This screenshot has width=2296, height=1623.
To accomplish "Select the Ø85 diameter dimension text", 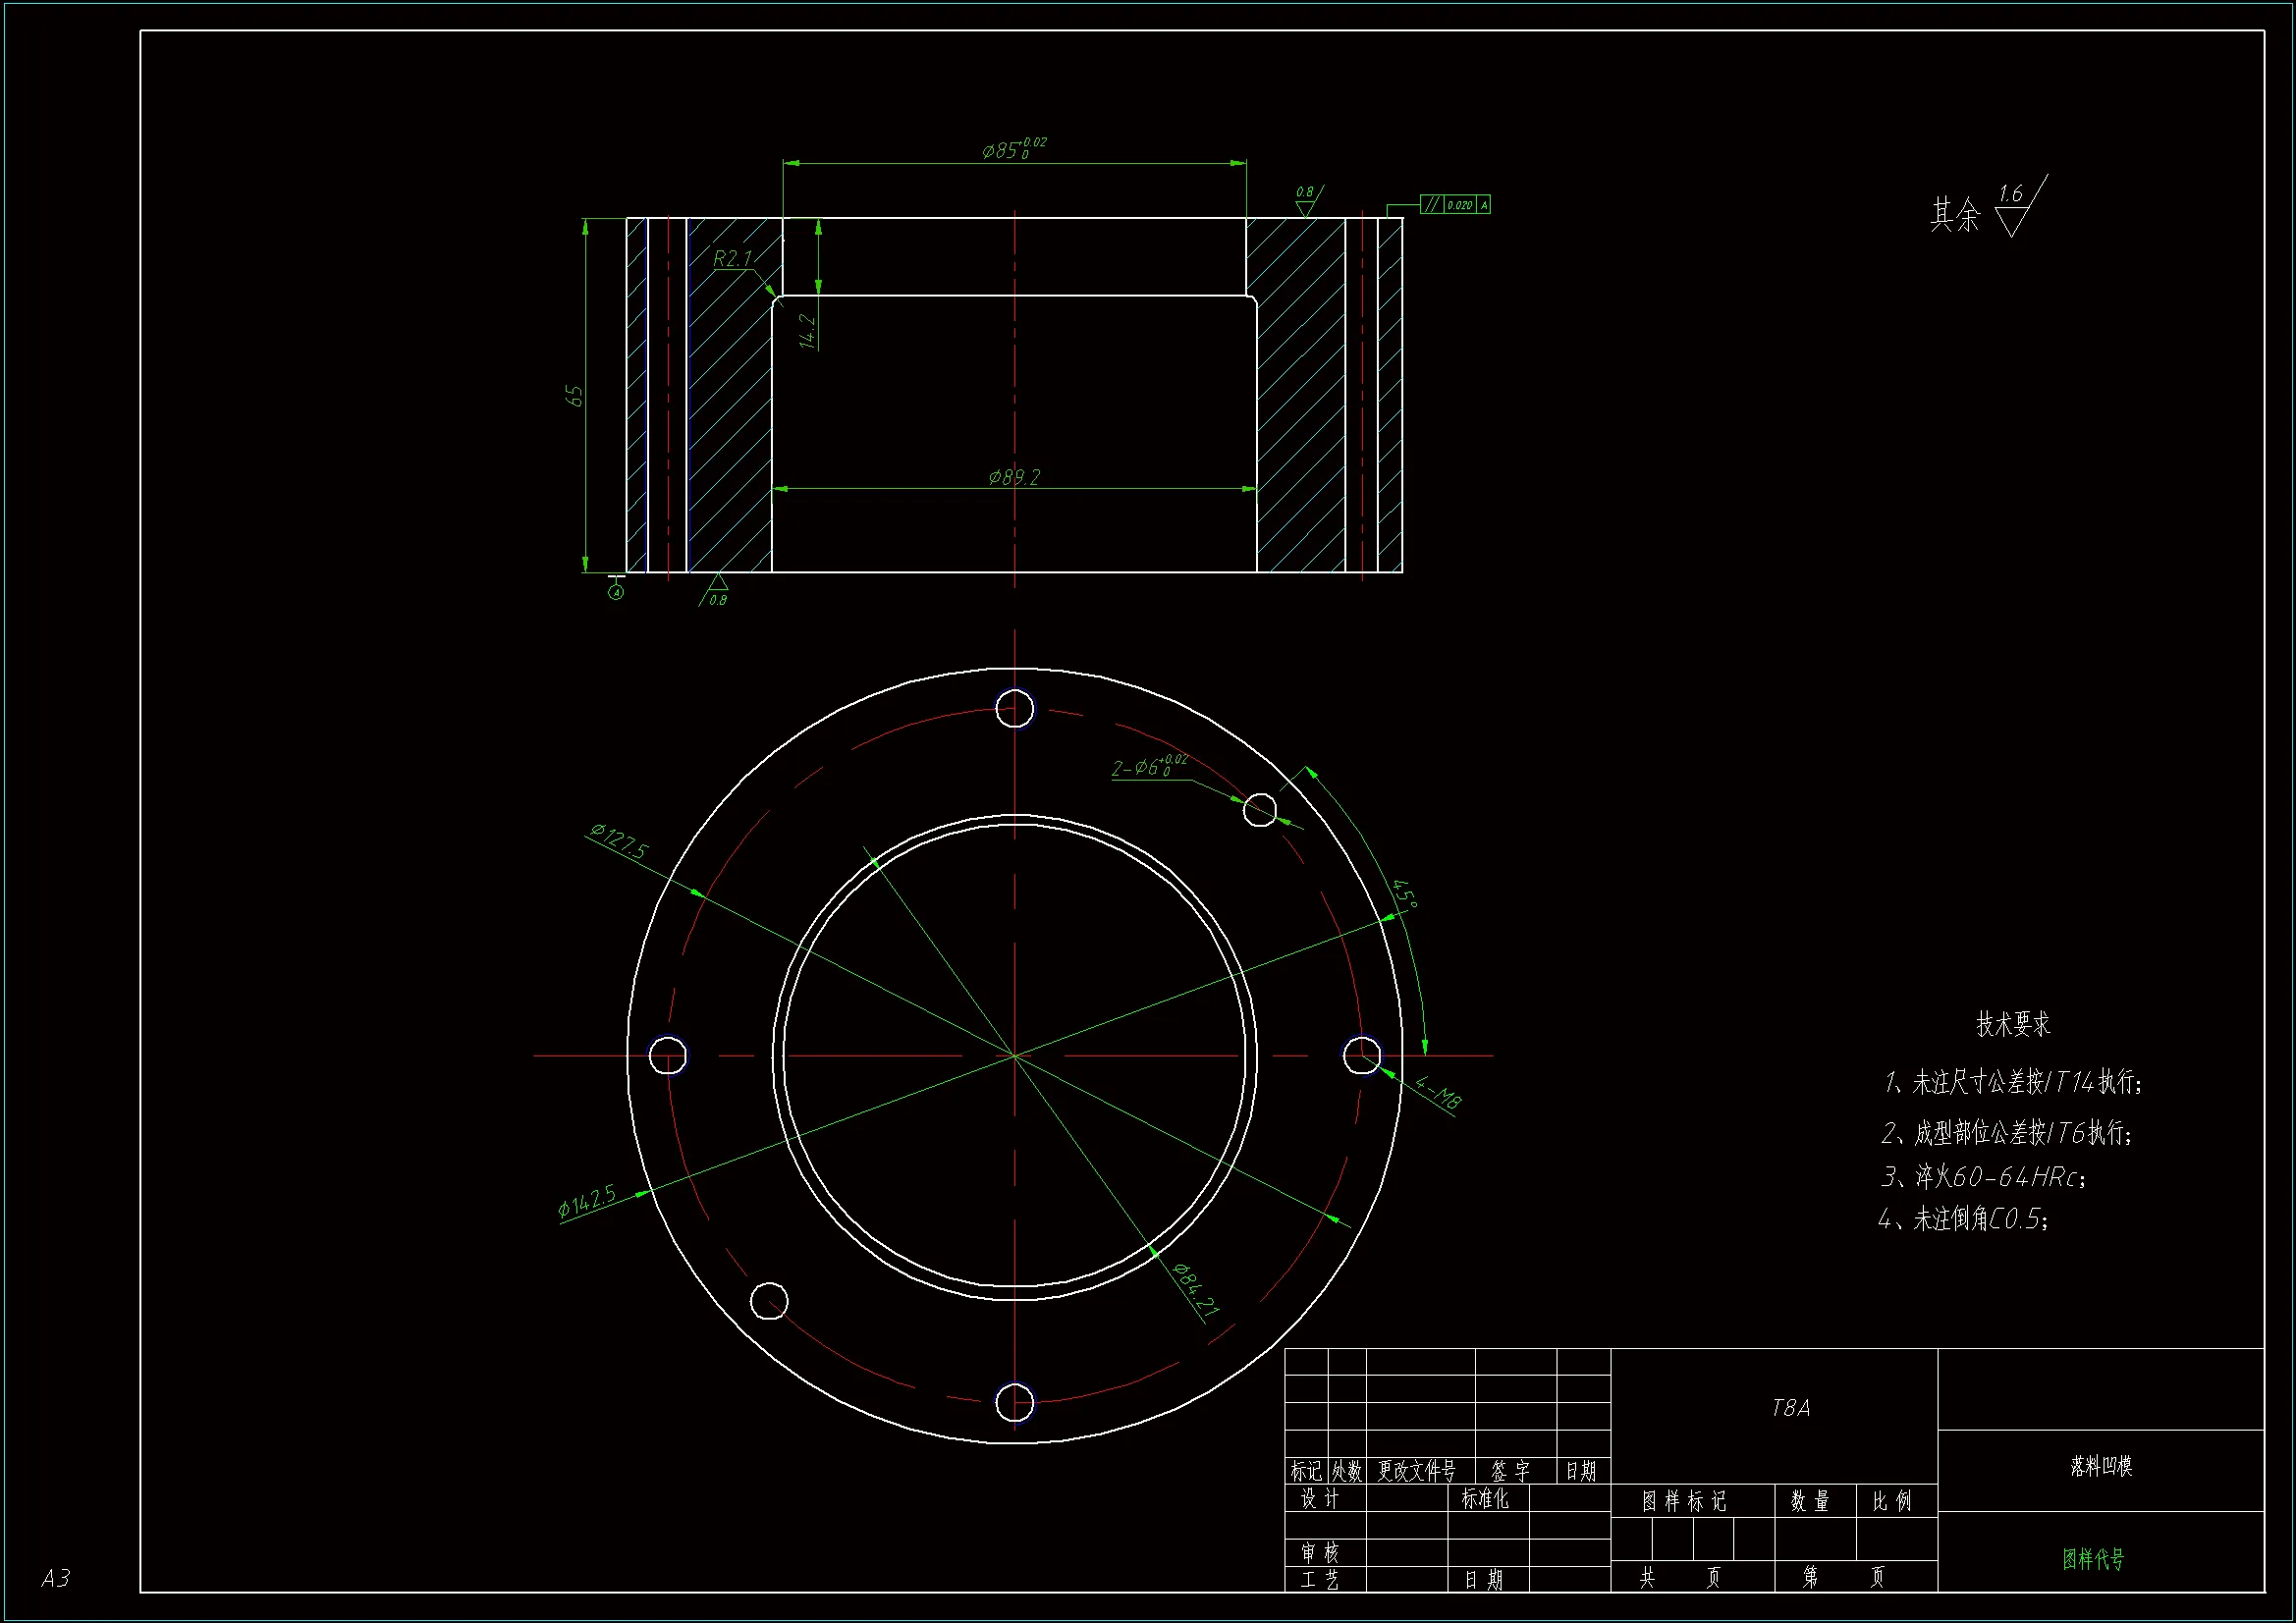I will 1012,150.
